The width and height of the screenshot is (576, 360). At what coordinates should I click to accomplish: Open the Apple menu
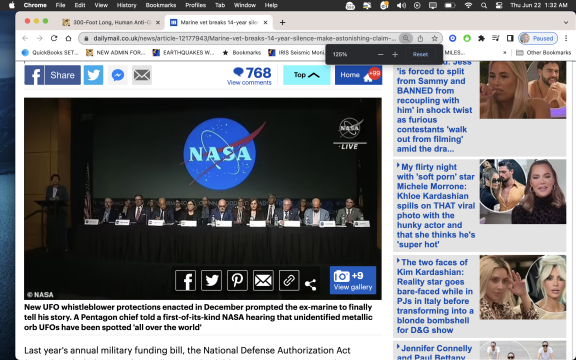click(12, 5)
